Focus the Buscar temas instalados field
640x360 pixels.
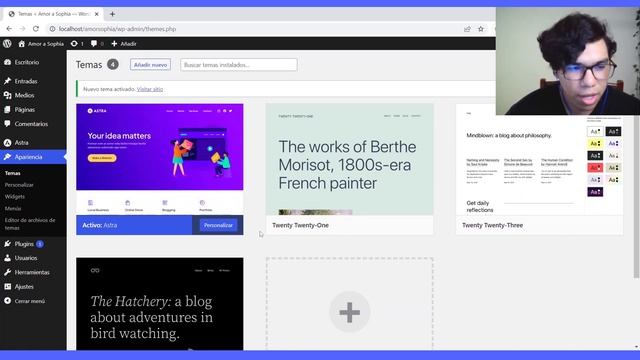click(x=239, y=64)
